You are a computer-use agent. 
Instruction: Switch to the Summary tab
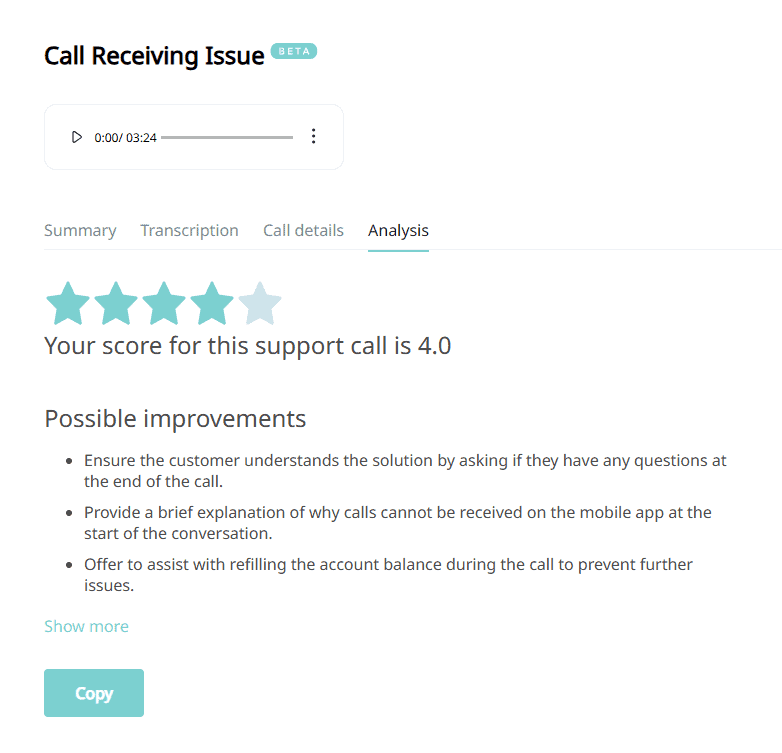(x=80, y=231)
